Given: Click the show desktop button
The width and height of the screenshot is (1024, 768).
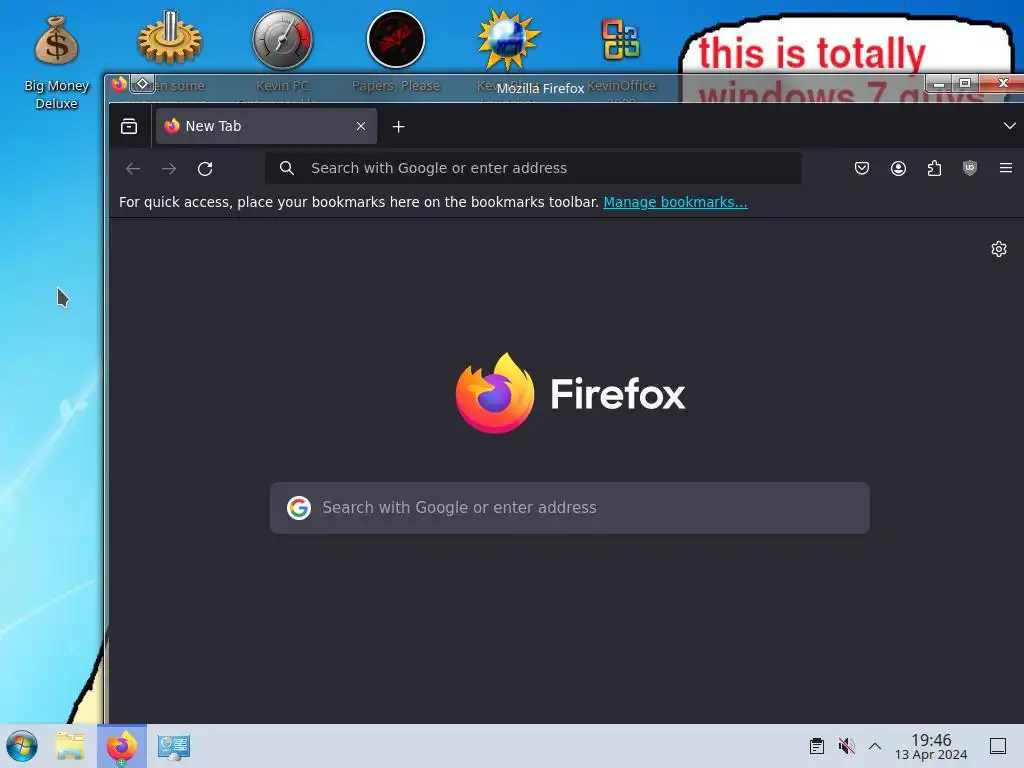Looking at the screenshot, I should [998, 746].
